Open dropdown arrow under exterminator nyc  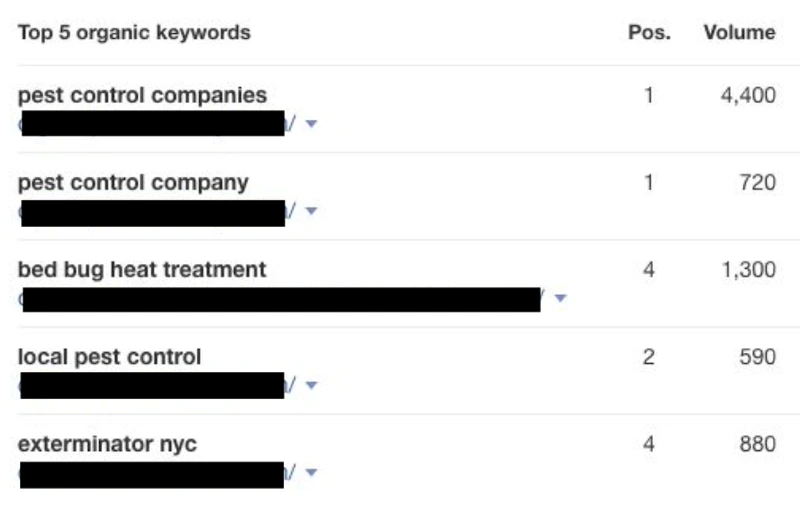(x=311, y=472)
